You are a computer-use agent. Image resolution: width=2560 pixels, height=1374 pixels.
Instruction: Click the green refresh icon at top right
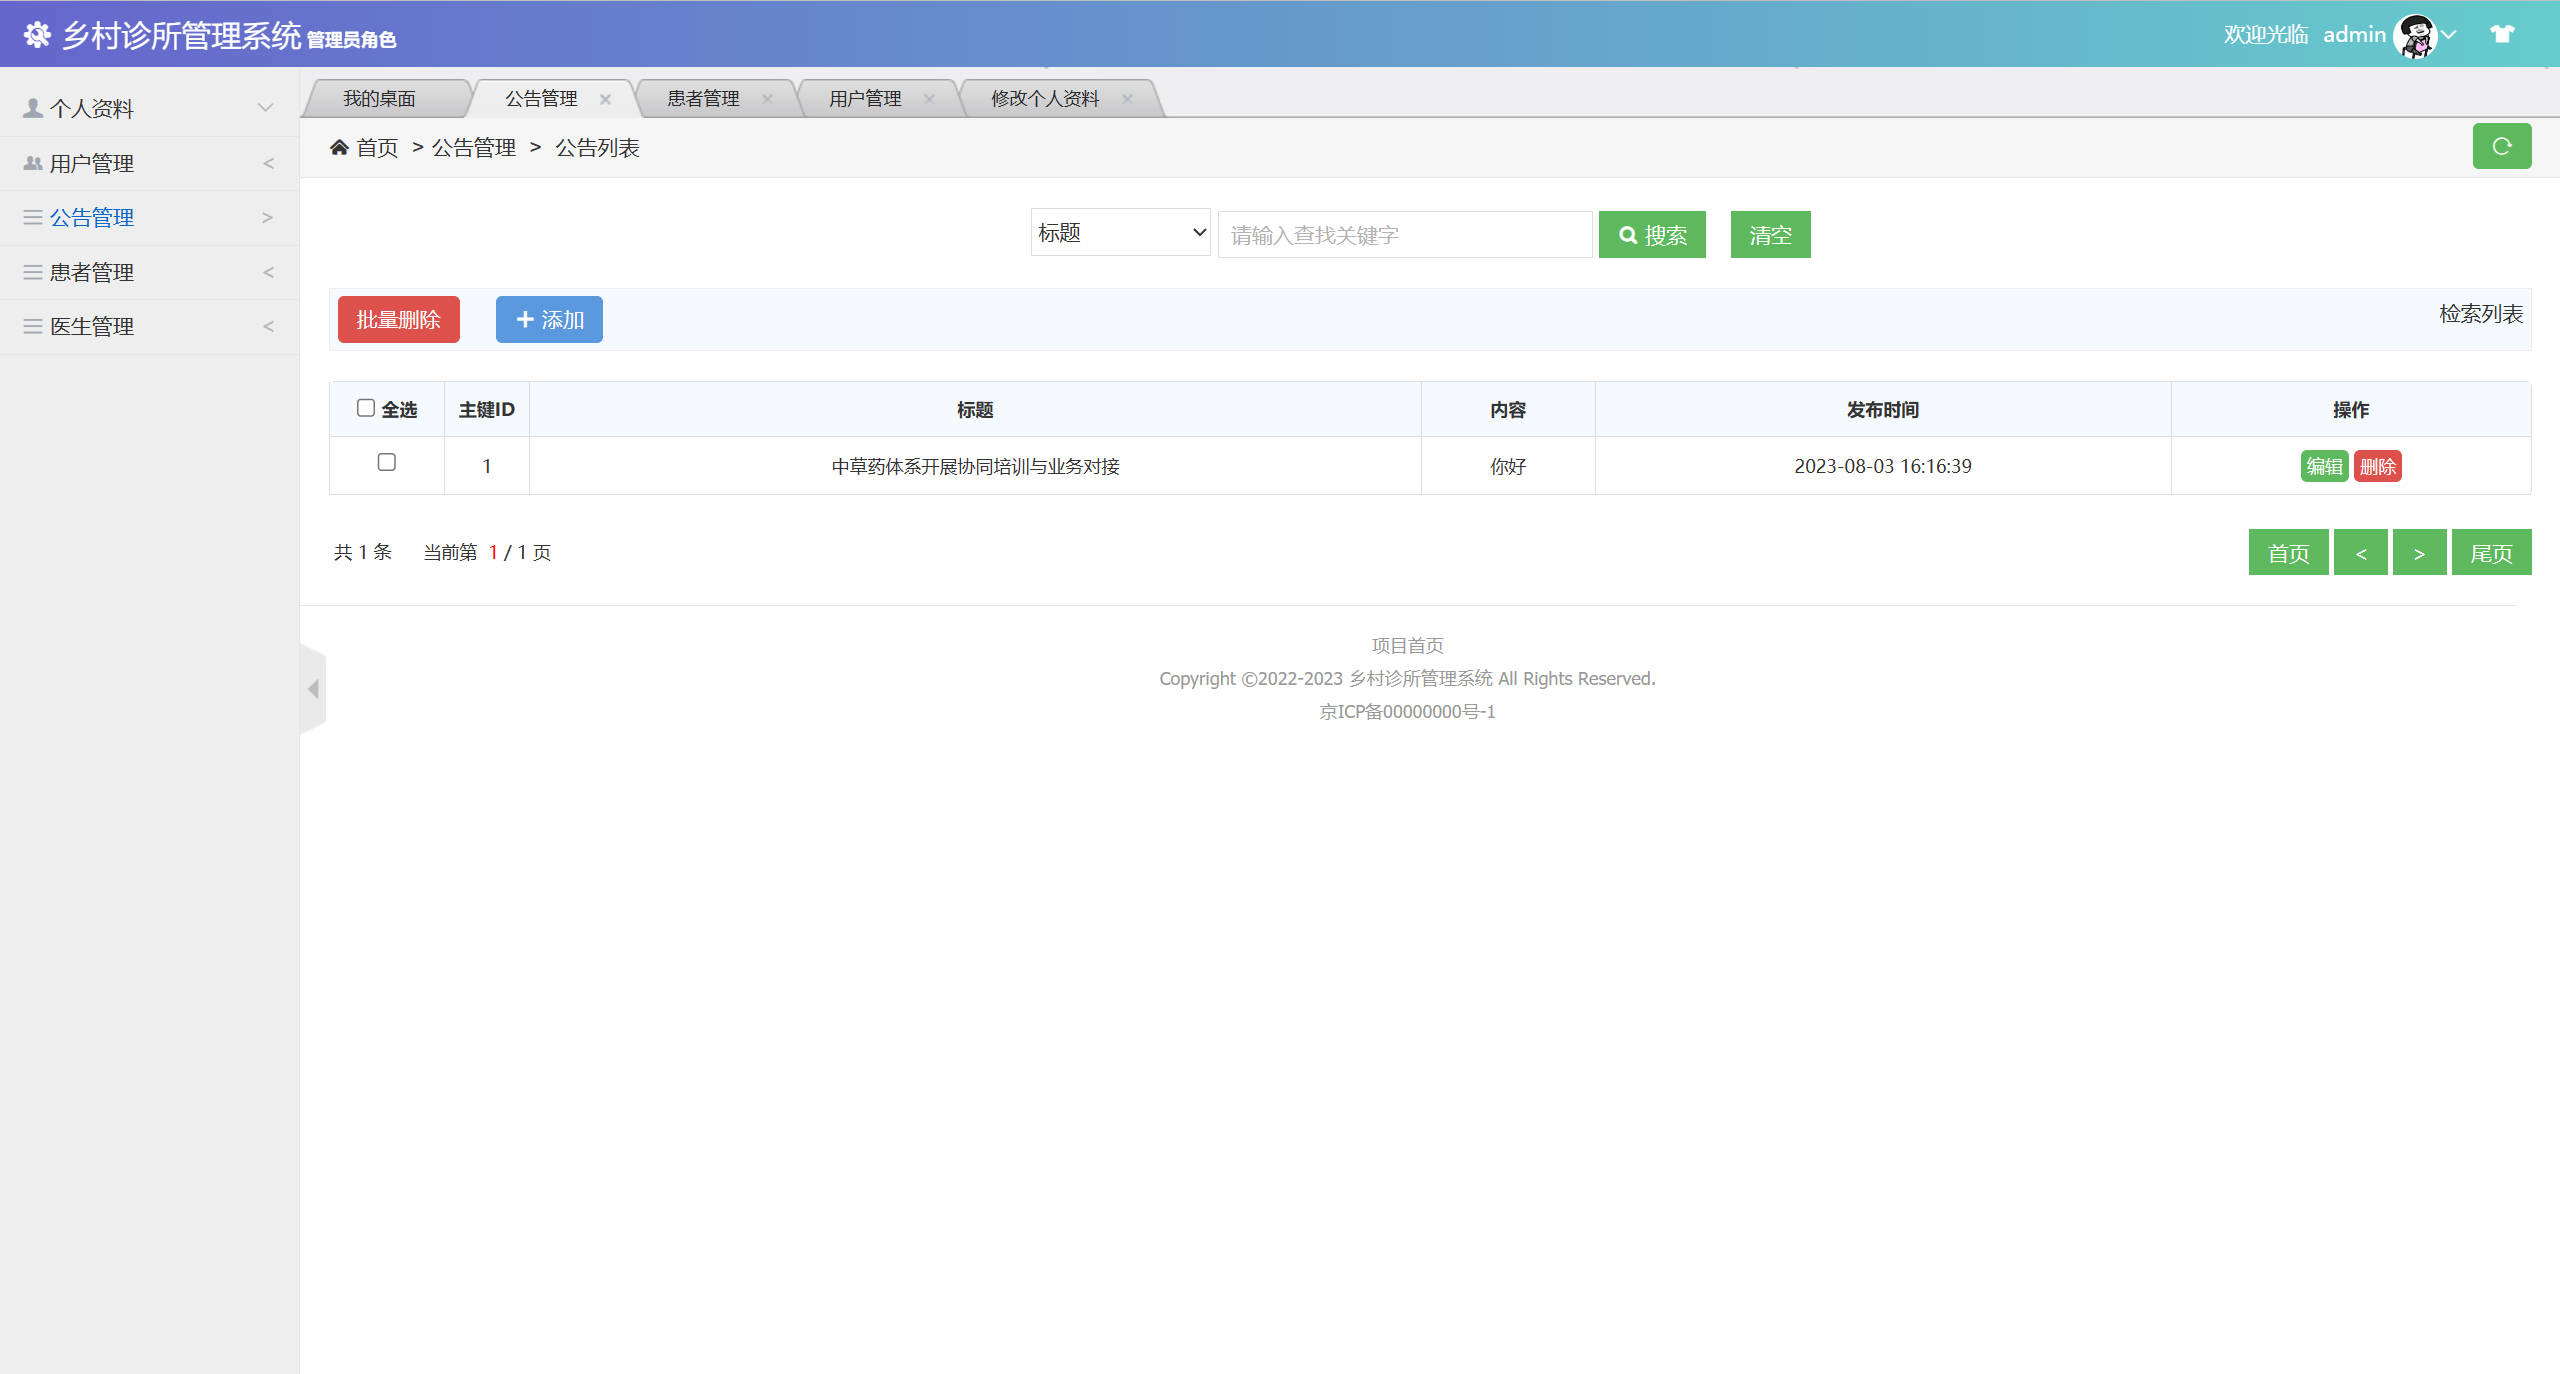[x=2501, y=146]
